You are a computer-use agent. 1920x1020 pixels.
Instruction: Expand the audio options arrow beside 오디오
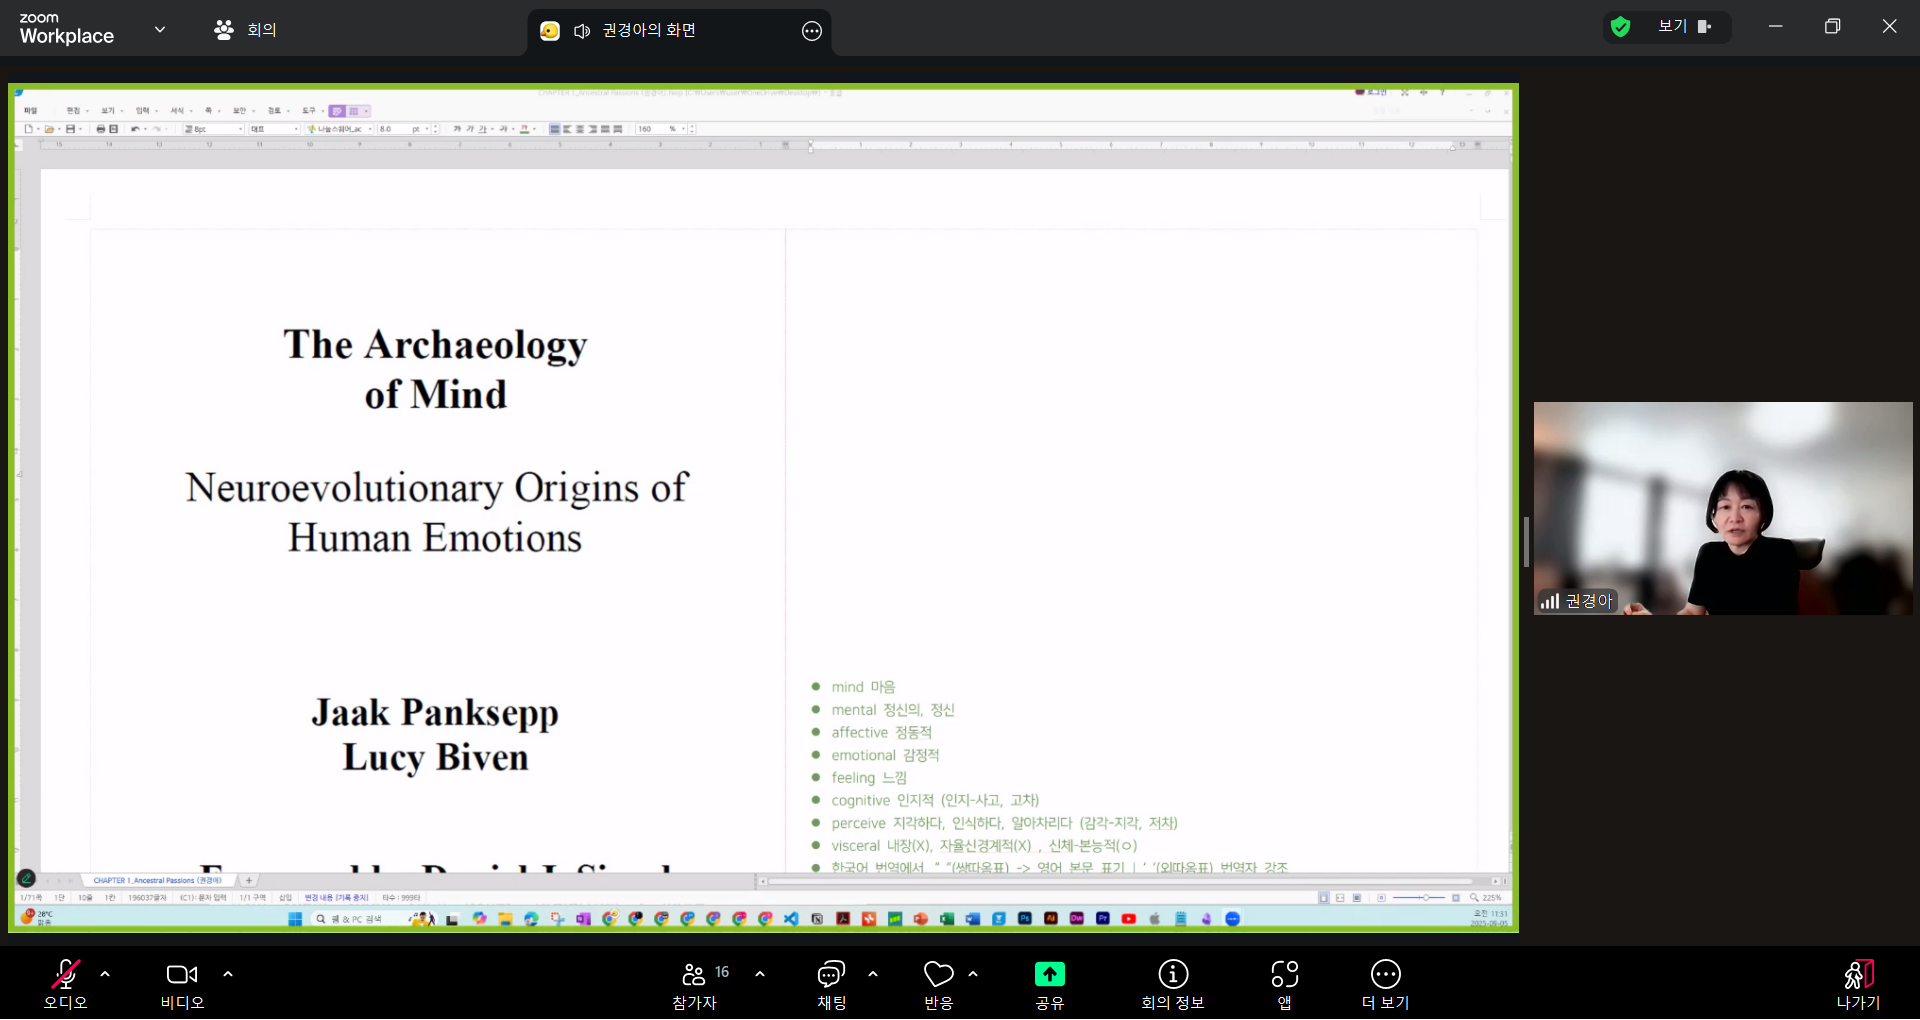tap(105, 974)
